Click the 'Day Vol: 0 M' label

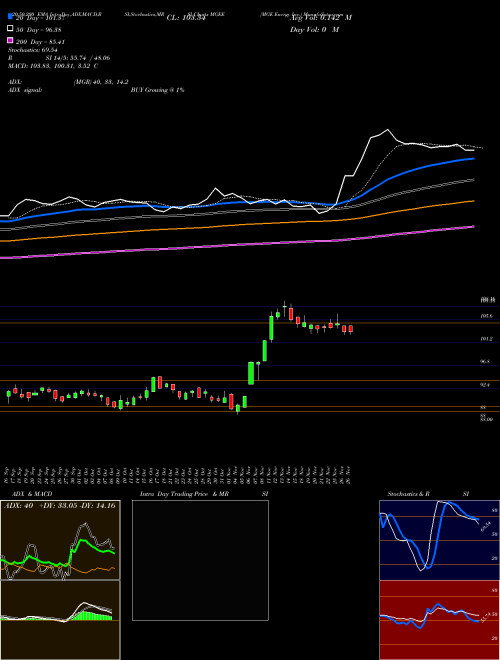tap(314, 30)
